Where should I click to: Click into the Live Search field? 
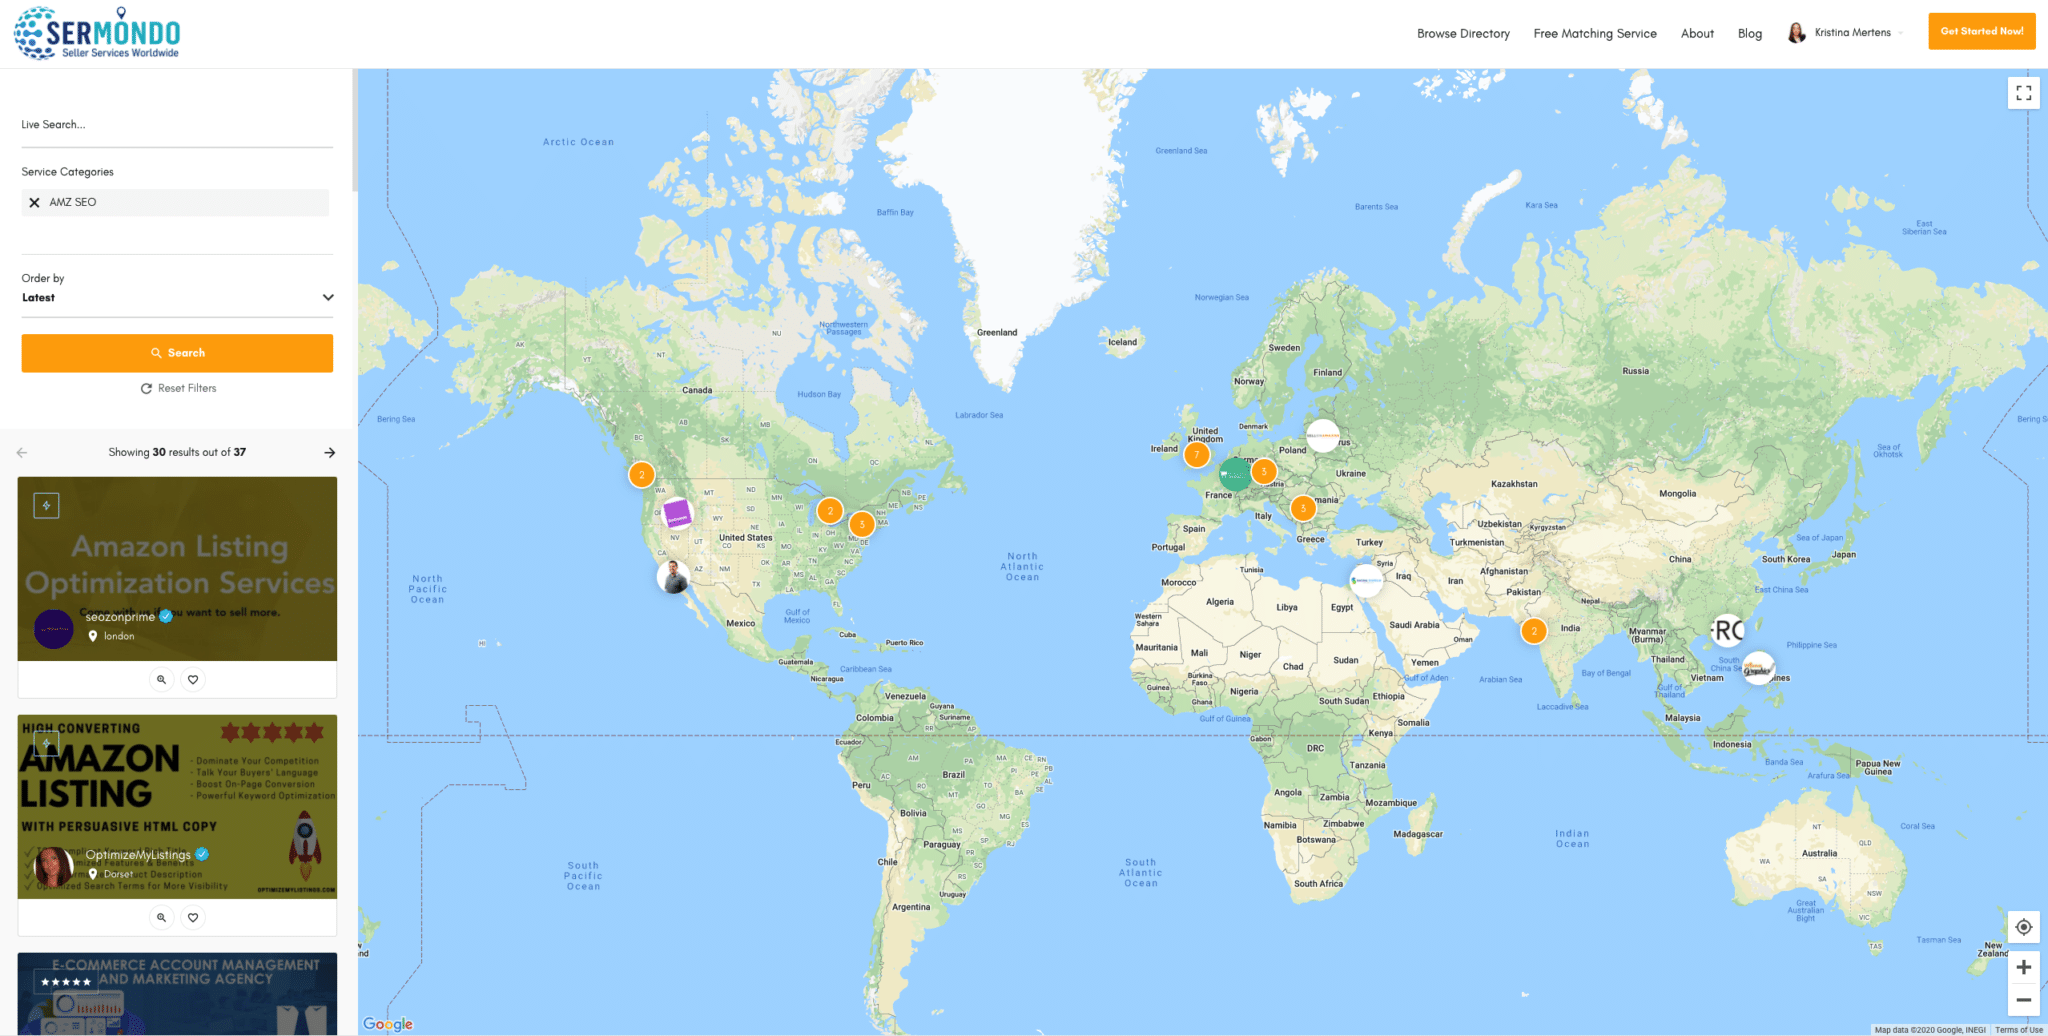177,125
